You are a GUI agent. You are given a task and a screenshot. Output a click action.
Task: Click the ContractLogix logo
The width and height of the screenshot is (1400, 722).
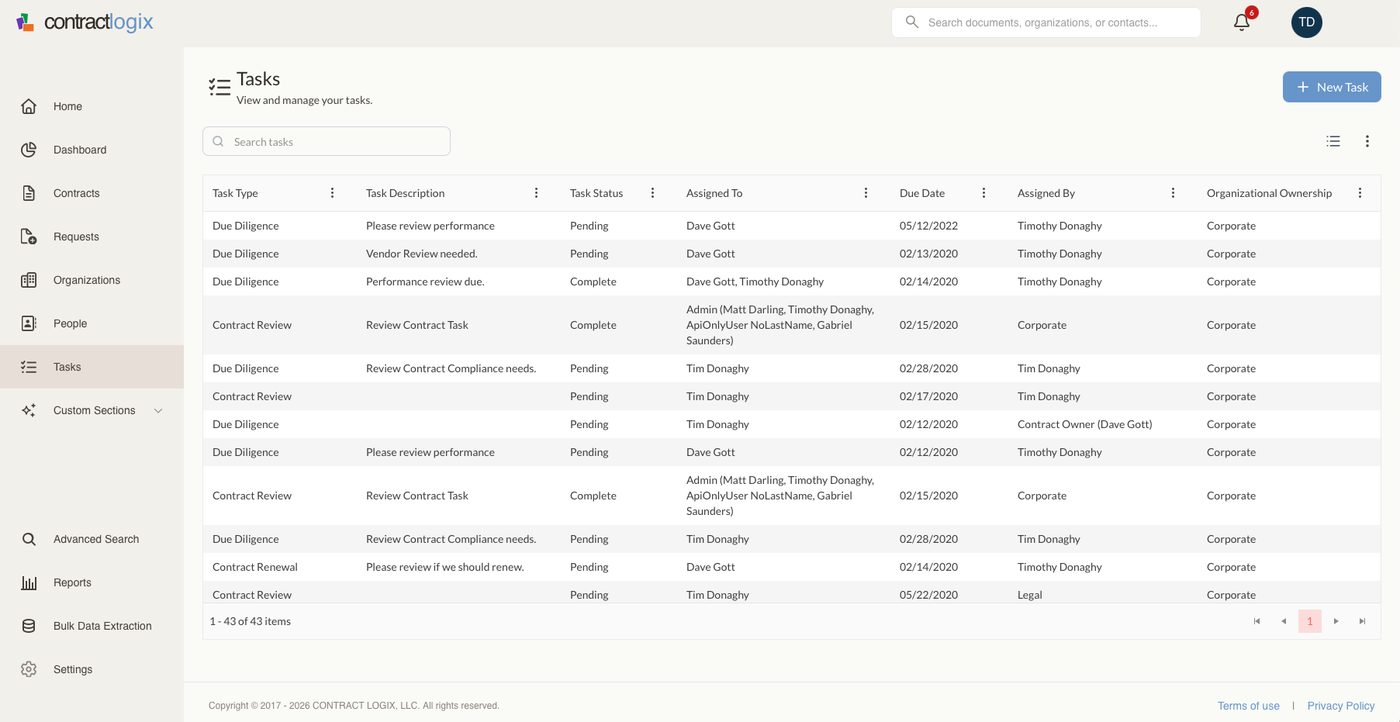85,22
